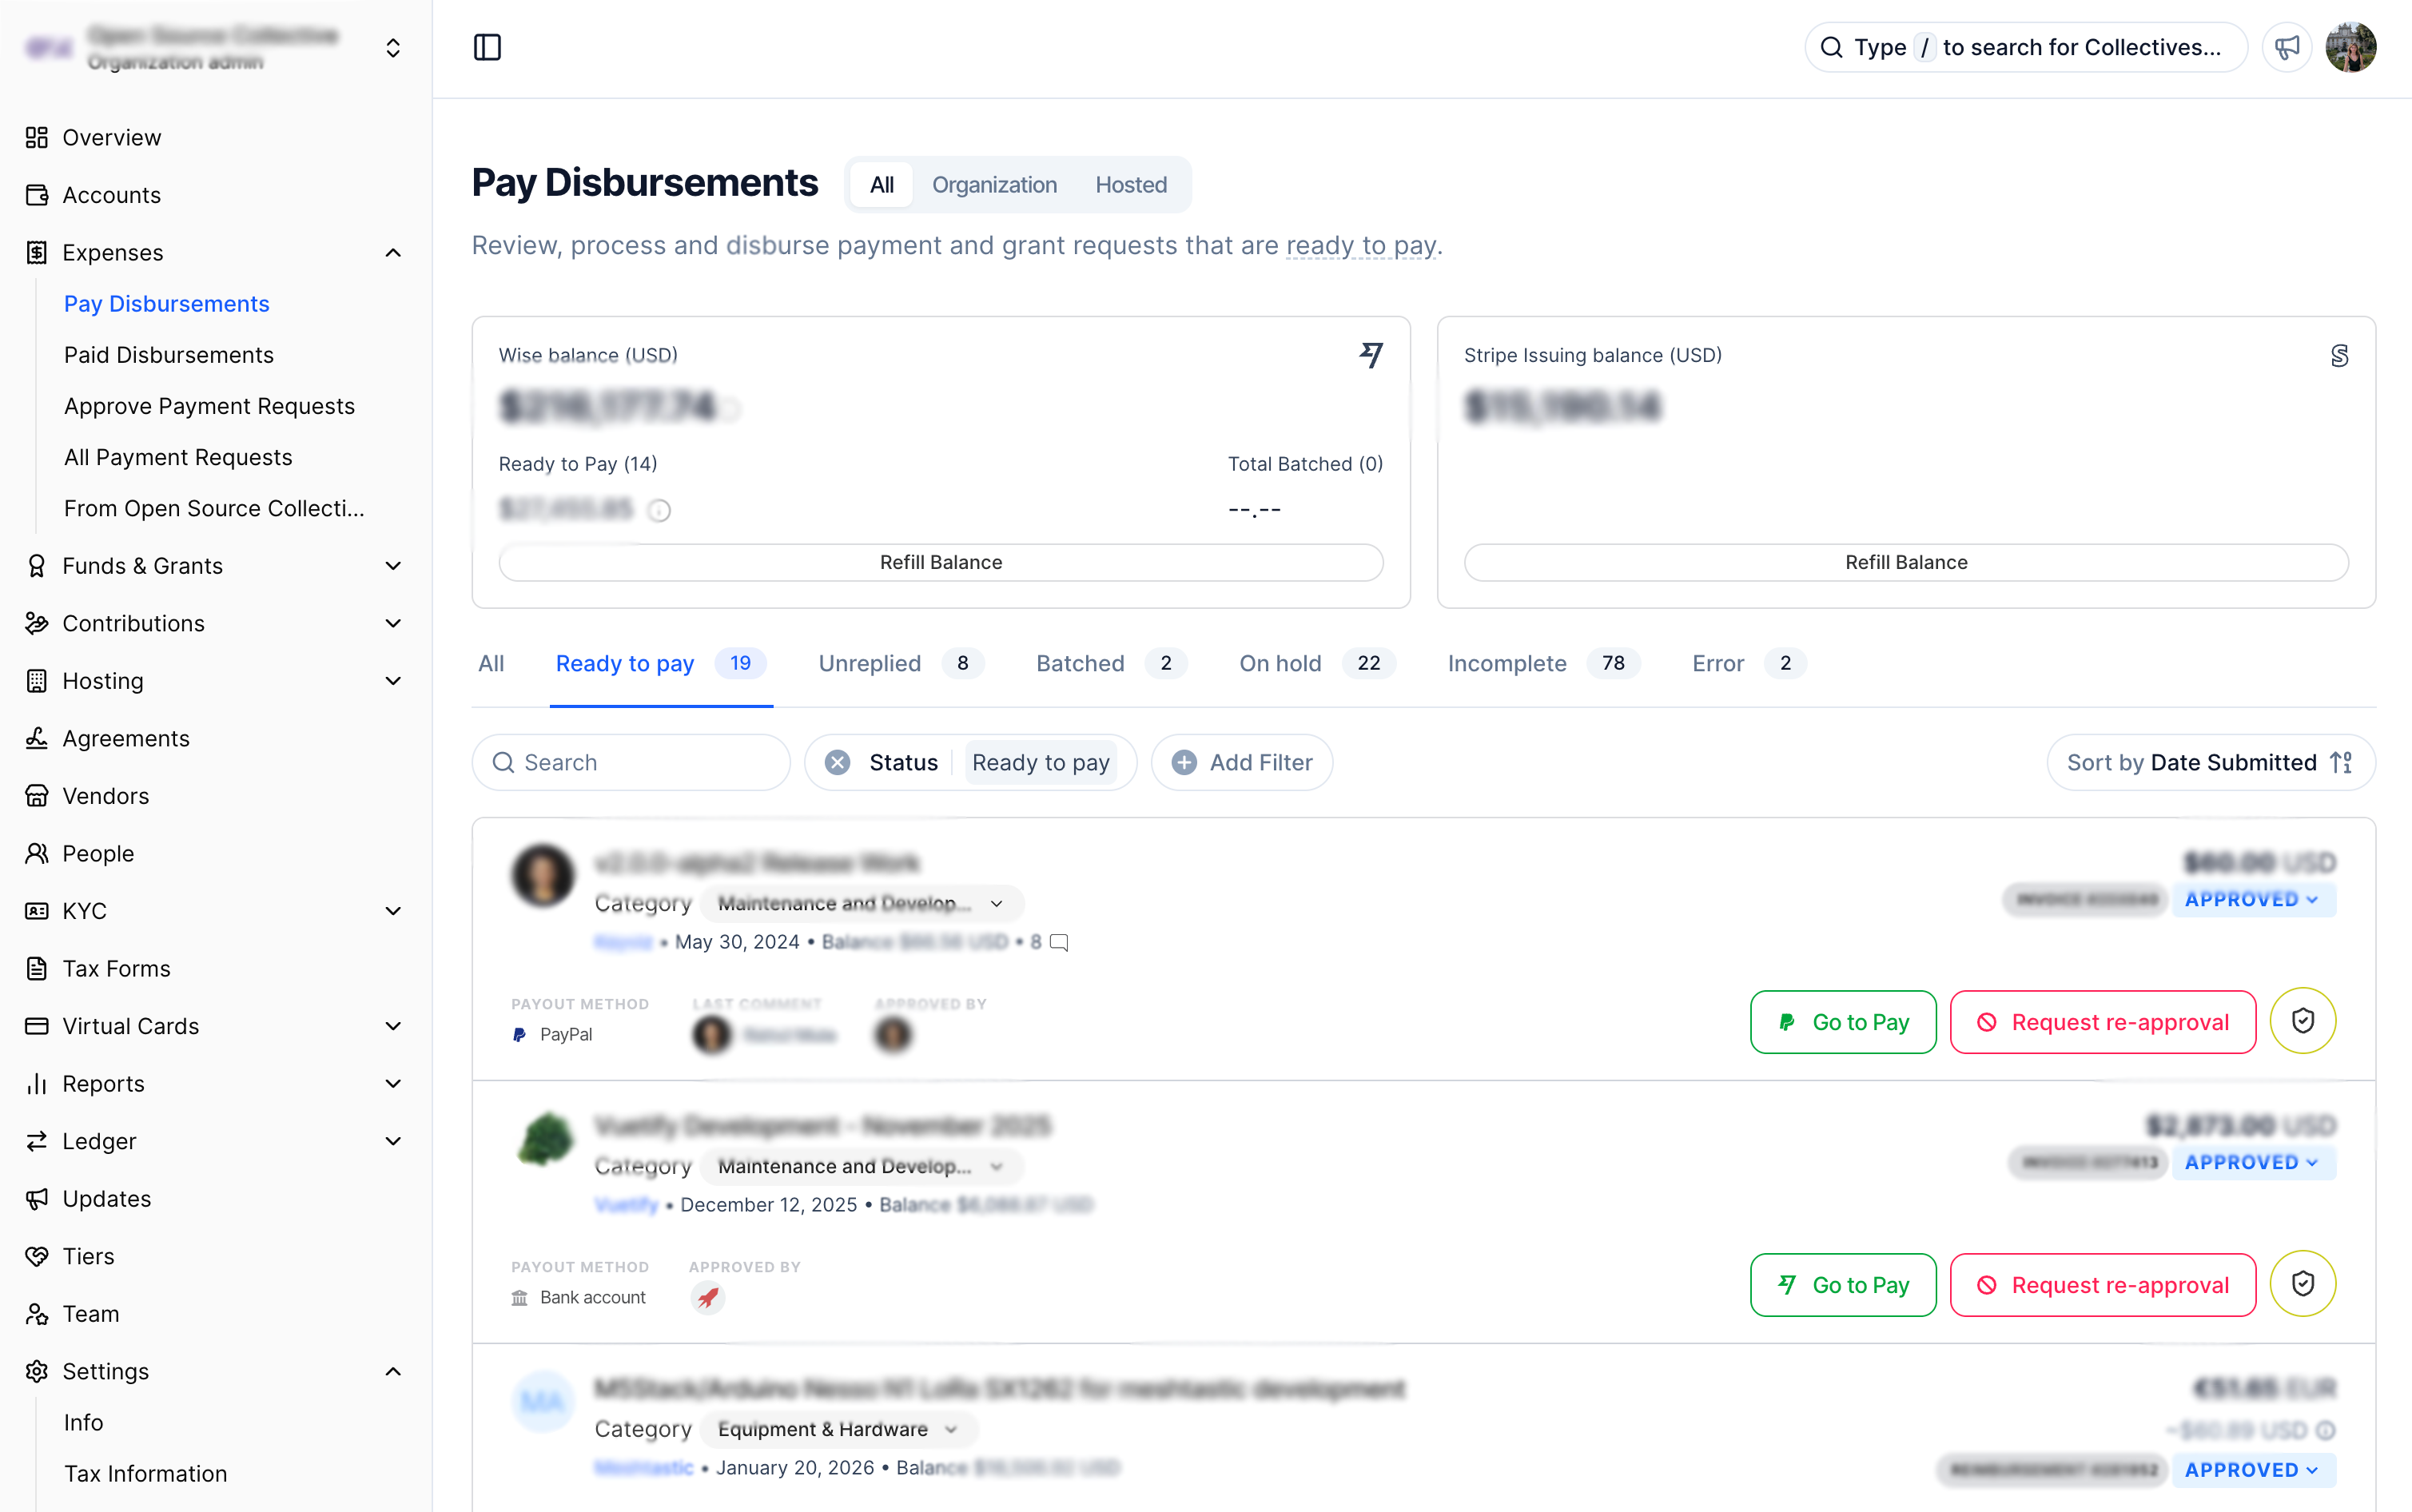This screenshot has width=2412, height=1512.
Task: Toggle sort direction arrow on Date Submitted
Action: [x=2341, y=763]
